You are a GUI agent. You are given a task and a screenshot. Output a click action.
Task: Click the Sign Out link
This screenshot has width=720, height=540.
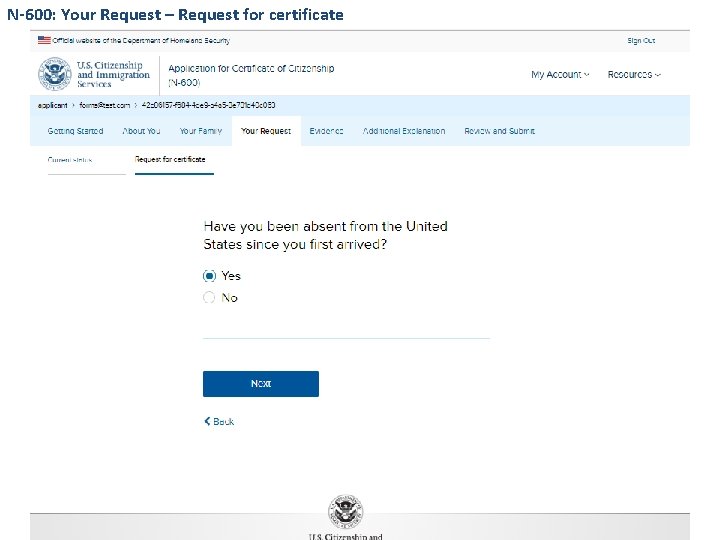click(641, 41)
